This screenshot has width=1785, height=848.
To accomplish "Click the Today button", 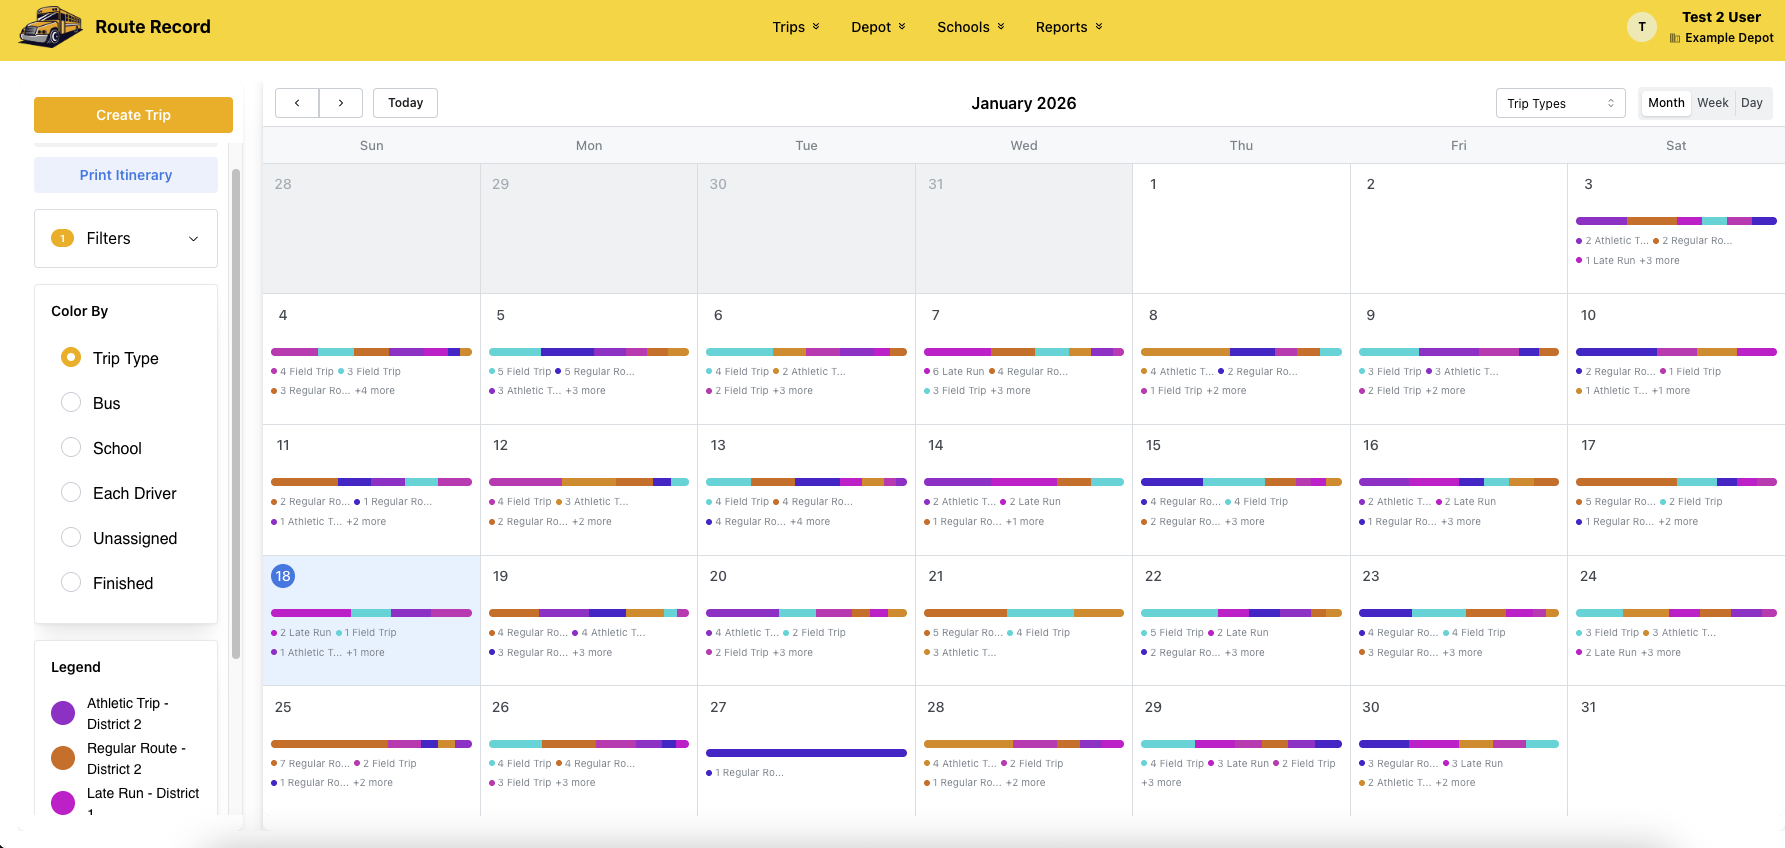I will (405, 103).
